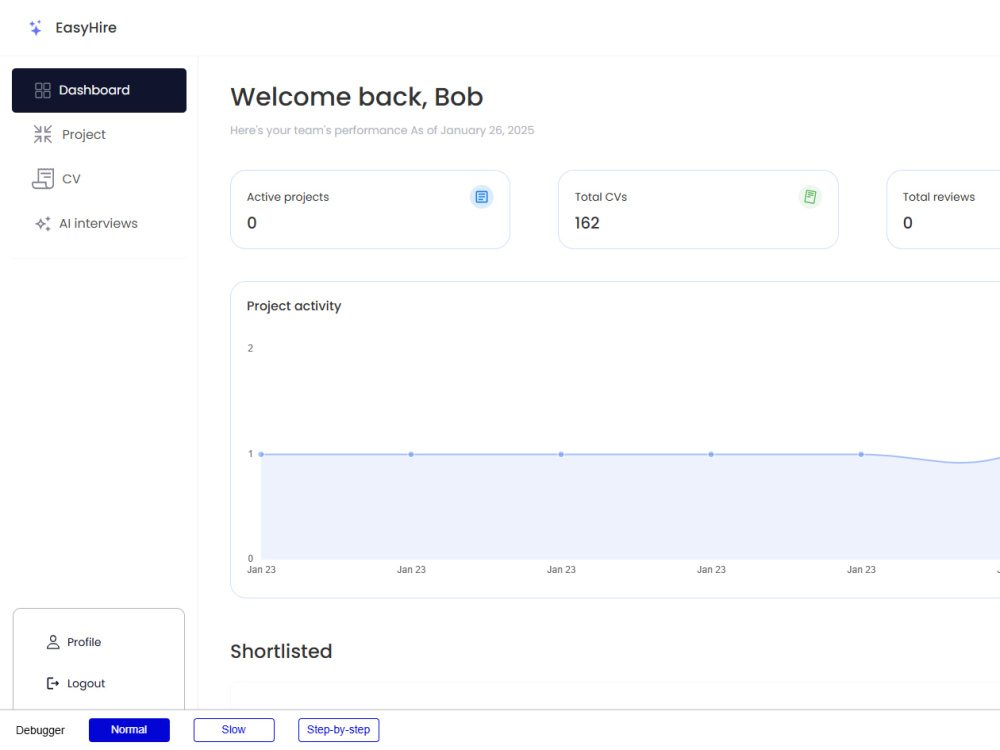
Task: Go to the CV section
Action: pos(99,179)
